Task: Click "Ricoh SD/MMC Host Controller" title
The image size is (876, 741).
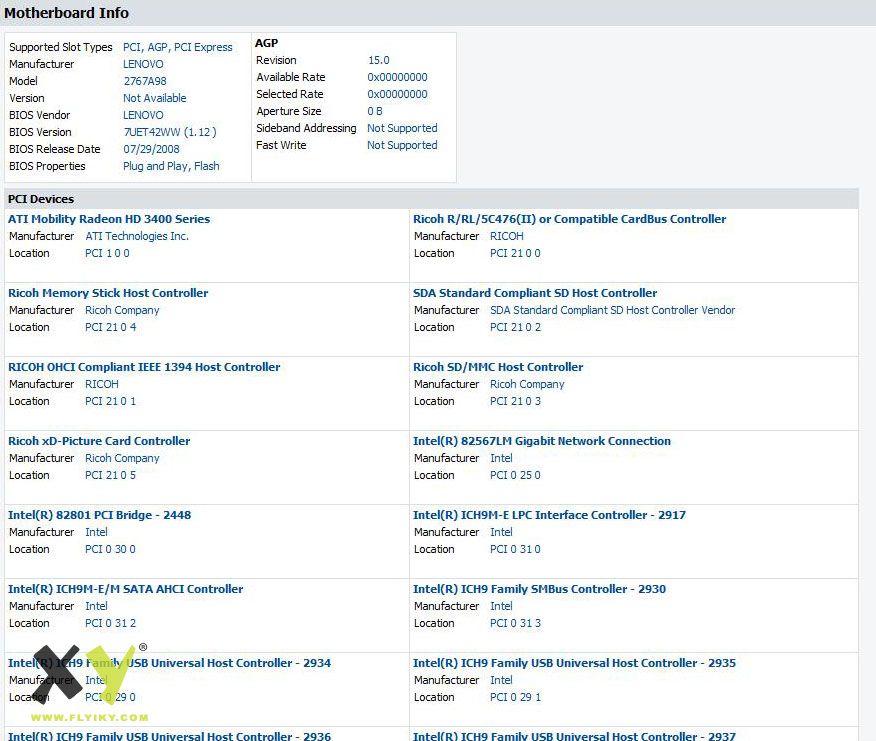Action: point(498,367)
